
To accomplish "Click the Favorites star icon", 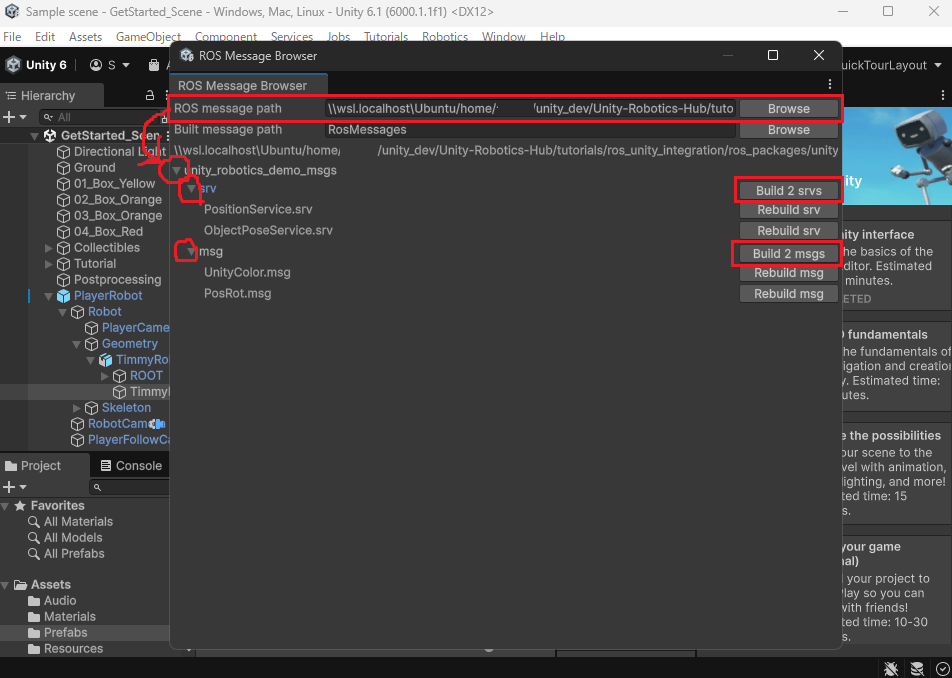I will click(20, 506).
